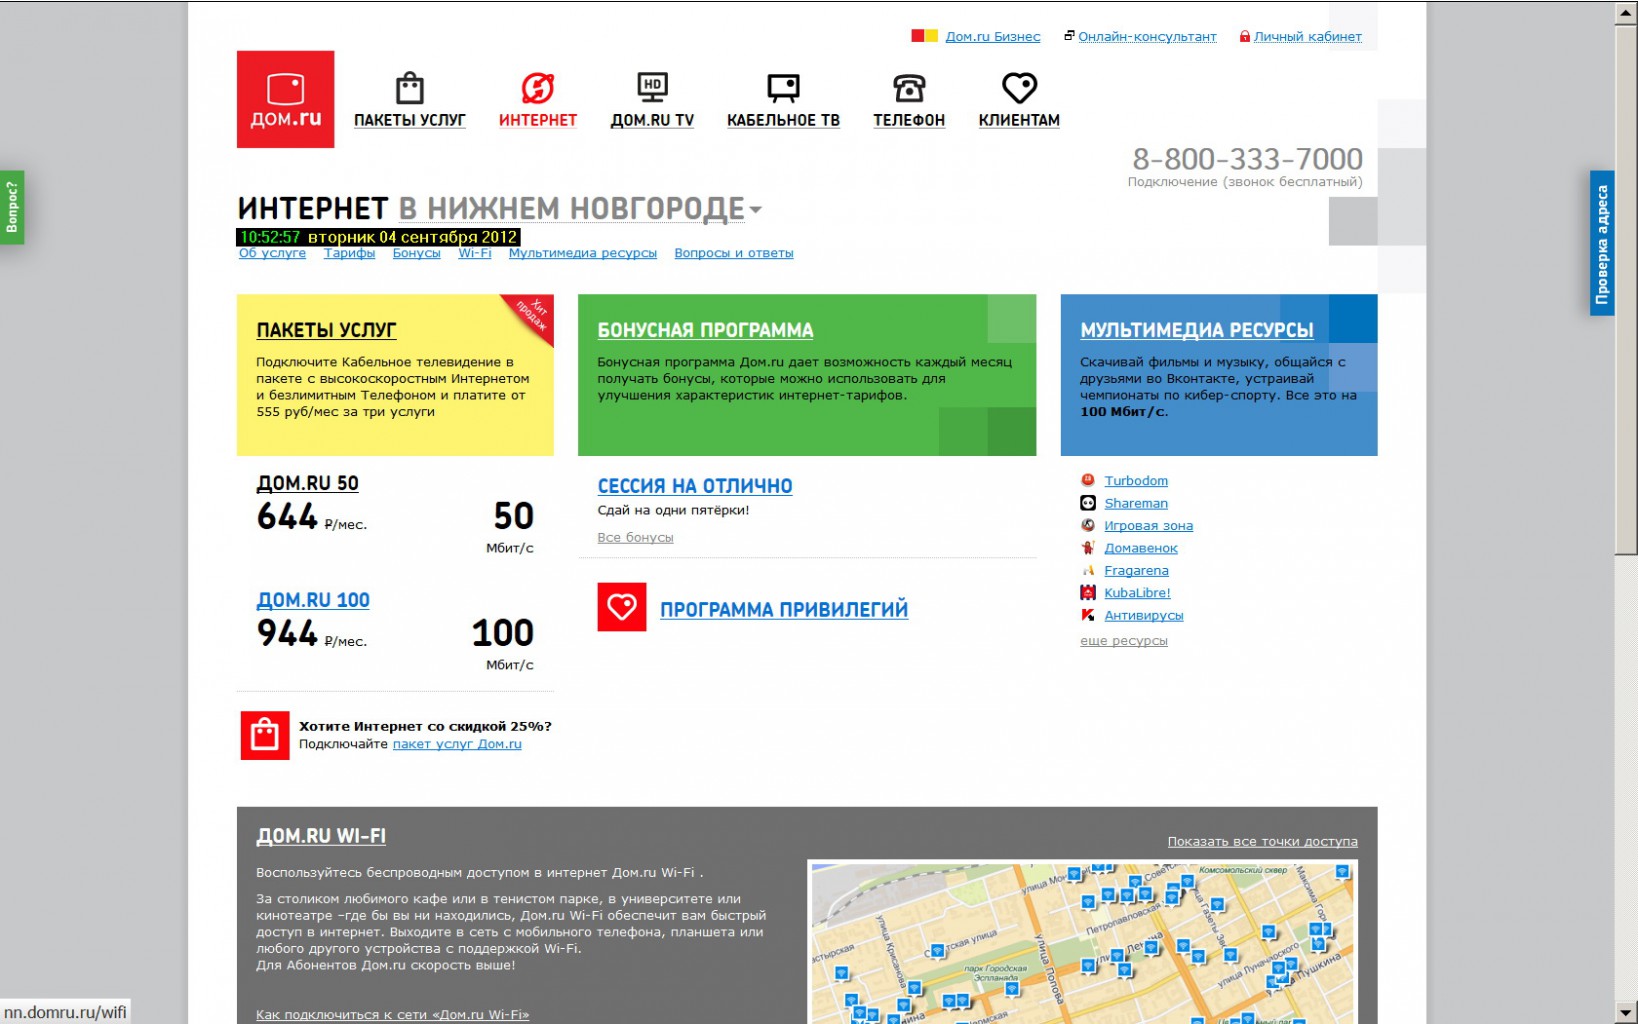This screenshot has width=1638, height=1024.
Task: Open the ДОМ.RU TV menu label
Action: [x=652, y=120]
